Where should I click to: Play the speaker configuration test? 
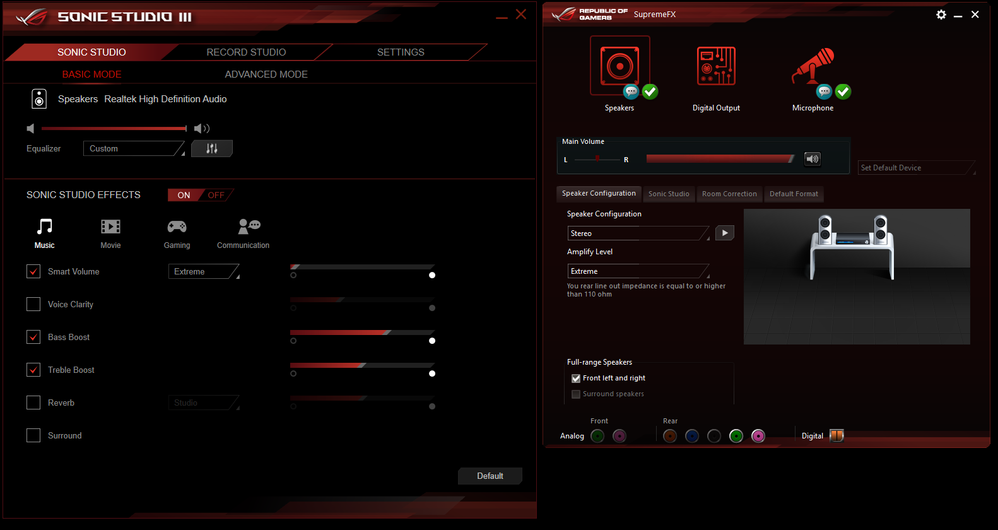(724, 233)
